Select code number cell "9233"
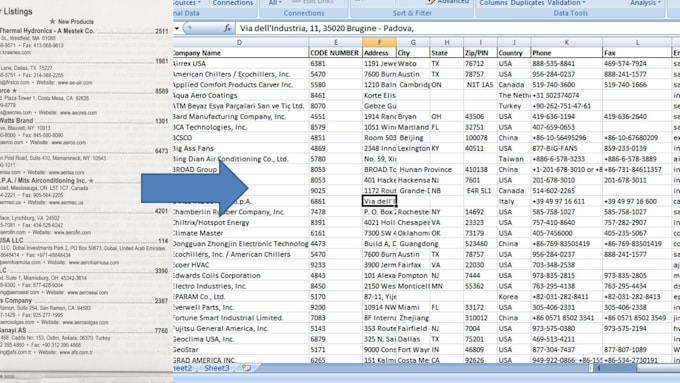 point(336,265)
